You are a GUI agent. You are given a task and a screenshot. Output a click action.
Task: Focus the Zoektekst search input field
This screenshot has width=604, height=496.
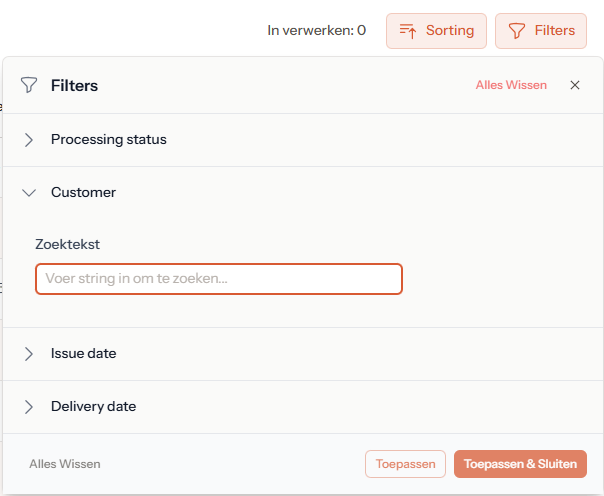click(219, 279)
